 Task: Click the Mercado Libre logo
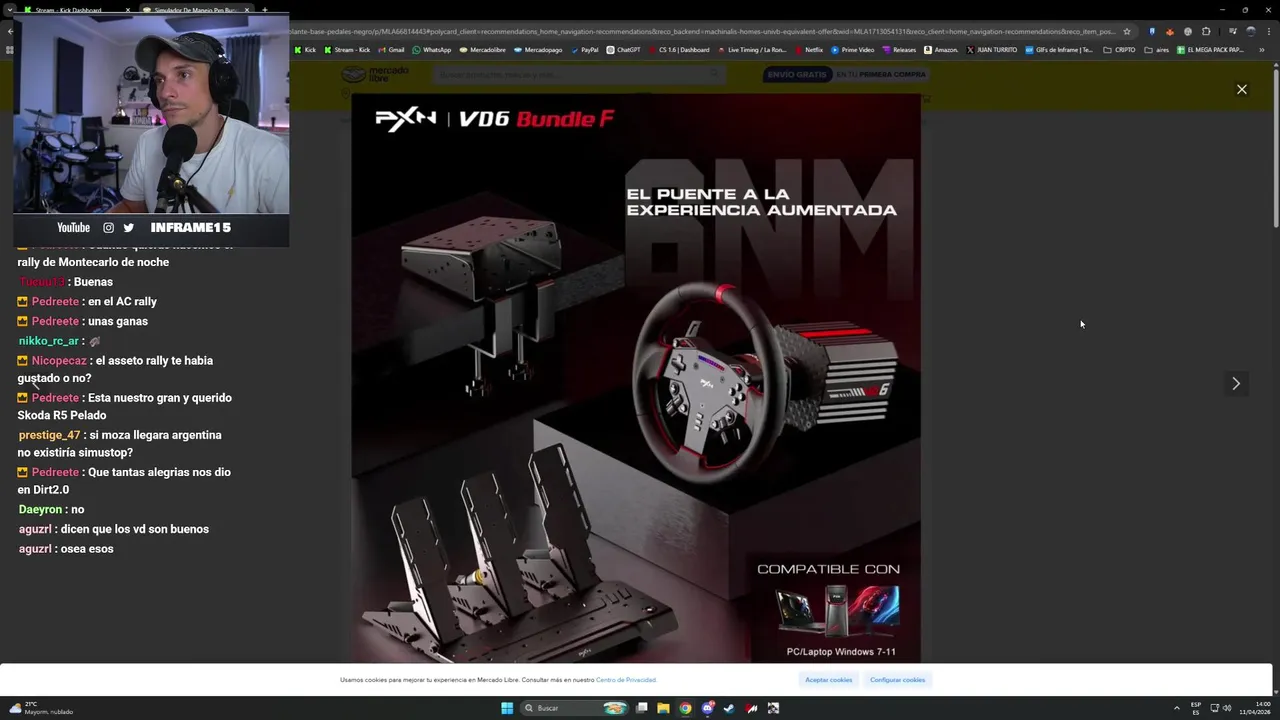[376, 74]
